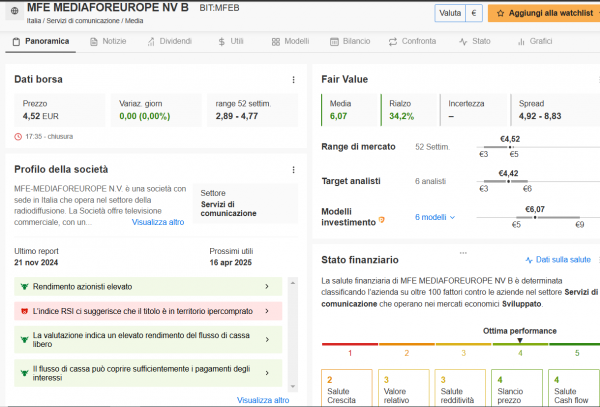
Task: Click insights list scrollbar down arrow
Action: [293, 386]
